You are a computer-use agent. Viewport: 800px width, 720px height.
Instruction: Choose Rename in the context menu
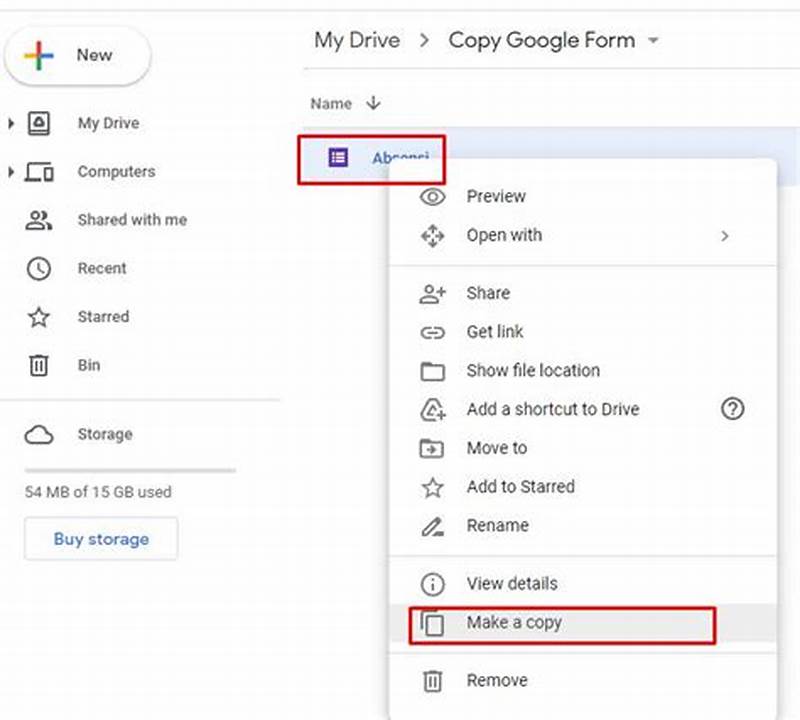(x=497, y=525)
